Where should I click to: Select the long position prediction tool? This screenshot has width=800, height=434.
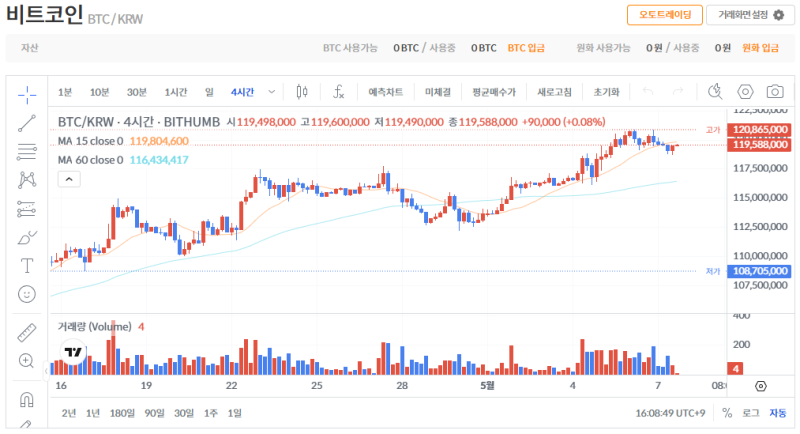[x=27, y=209]
